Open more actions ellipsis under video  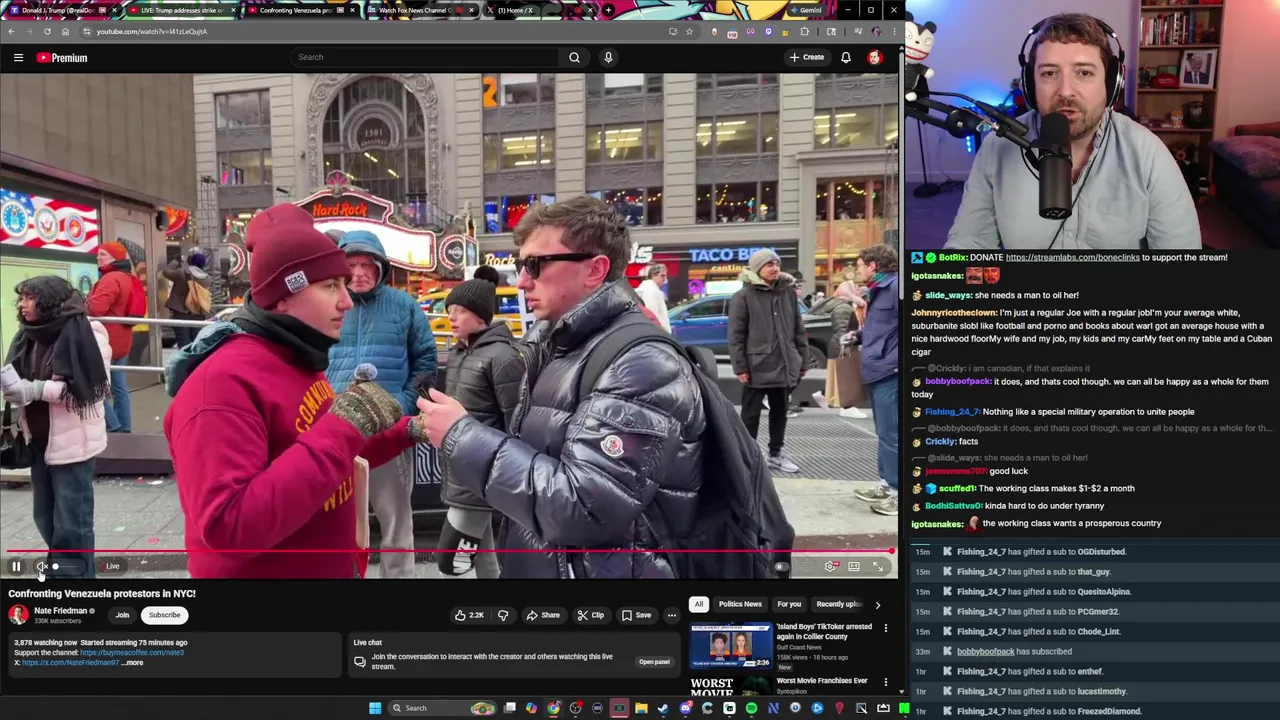(672, 615)
